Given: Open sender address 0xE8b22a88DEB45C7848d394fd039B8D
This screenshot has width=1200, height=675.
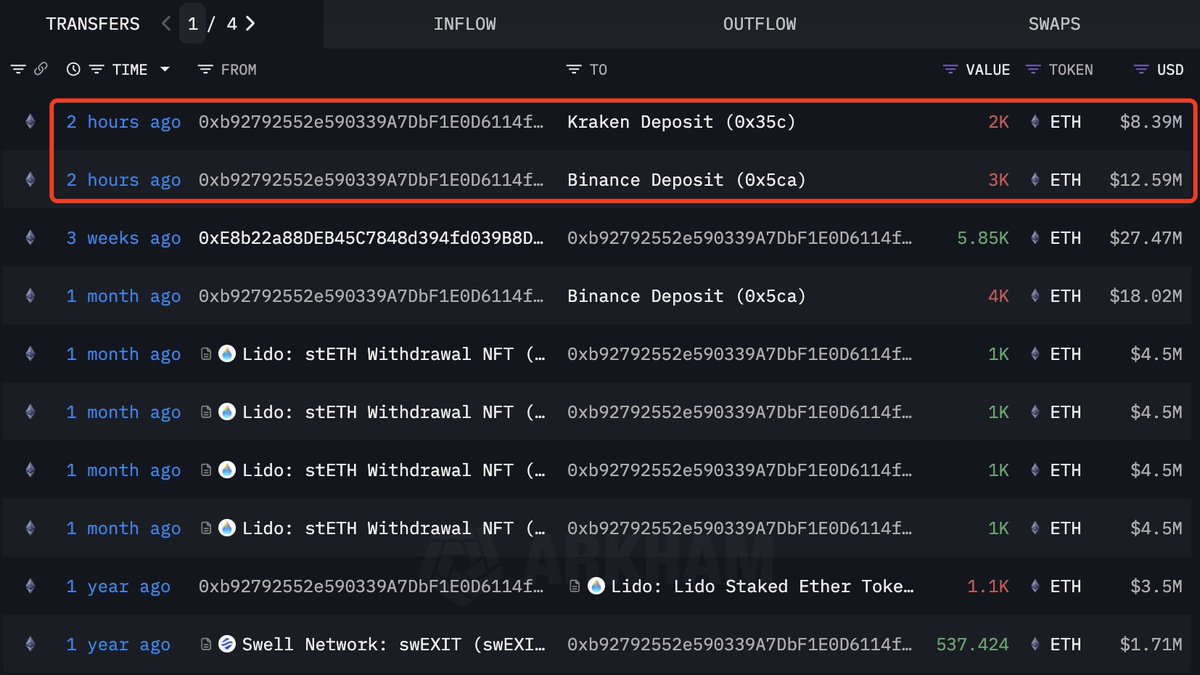Looking at the screenshot, I should (x=372, y=238).
